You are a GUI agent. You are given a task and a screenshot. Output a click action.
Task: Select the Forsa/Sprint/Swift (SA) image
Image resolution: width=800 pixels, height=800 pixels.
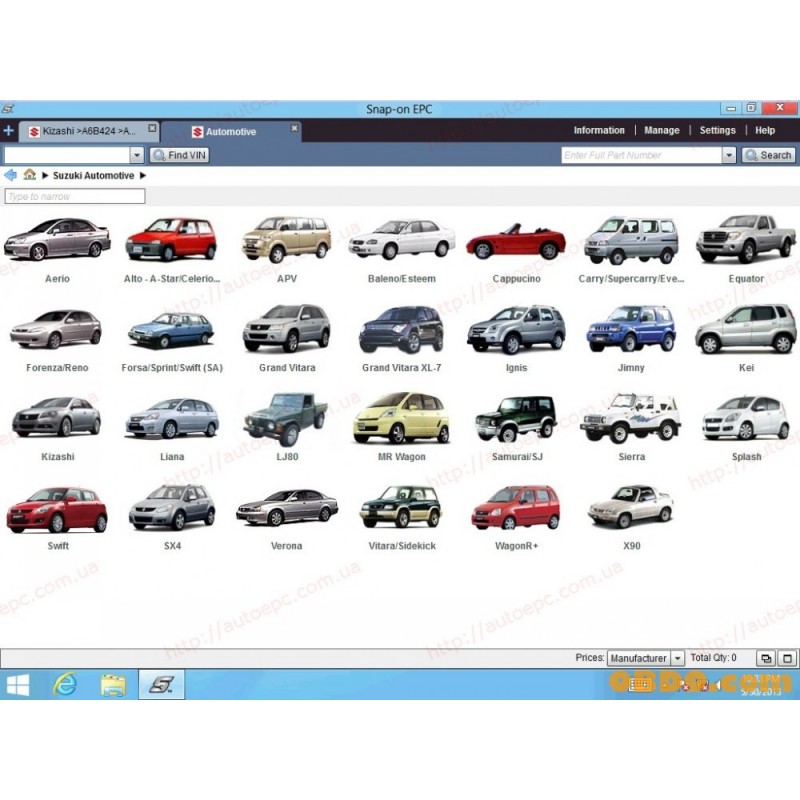[x=171, y=331]
